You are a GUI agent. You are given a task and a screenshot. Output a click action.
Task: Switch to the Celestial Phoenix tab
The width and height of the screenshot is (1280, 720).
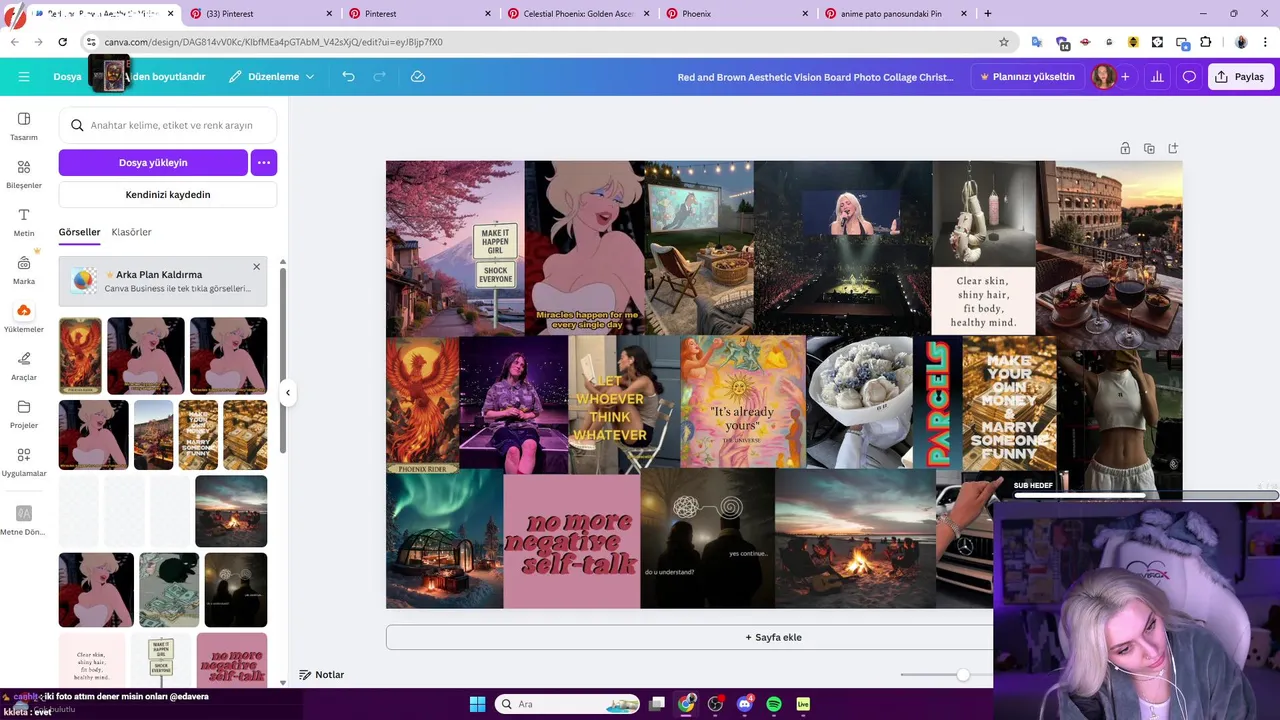tap(576, 14)
